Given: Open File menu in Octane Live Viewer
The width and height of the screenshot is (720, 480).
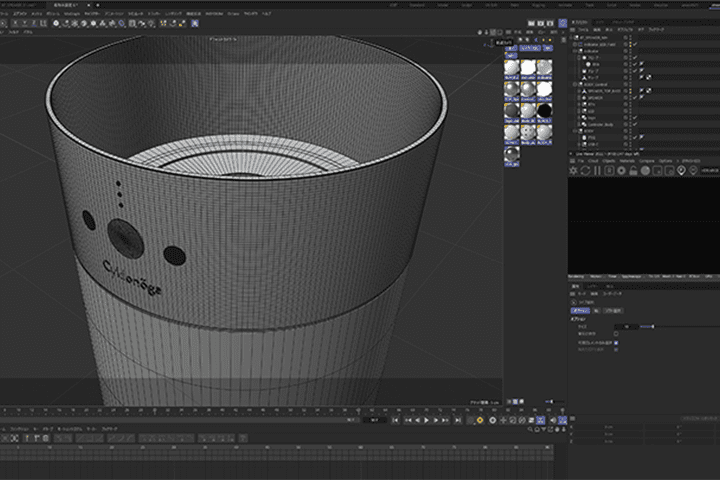Looking at the screenshot, I should coord(581,161).
